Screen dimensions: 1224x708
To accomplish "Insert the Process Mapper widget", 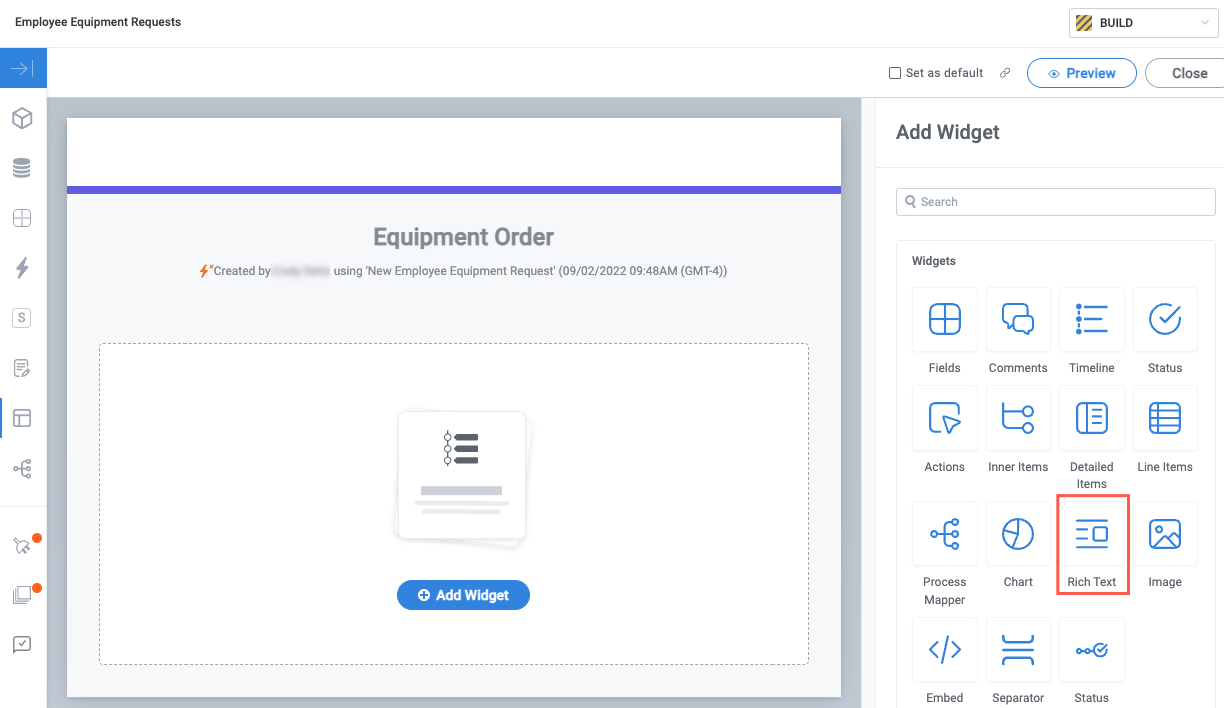I will 944,535.
